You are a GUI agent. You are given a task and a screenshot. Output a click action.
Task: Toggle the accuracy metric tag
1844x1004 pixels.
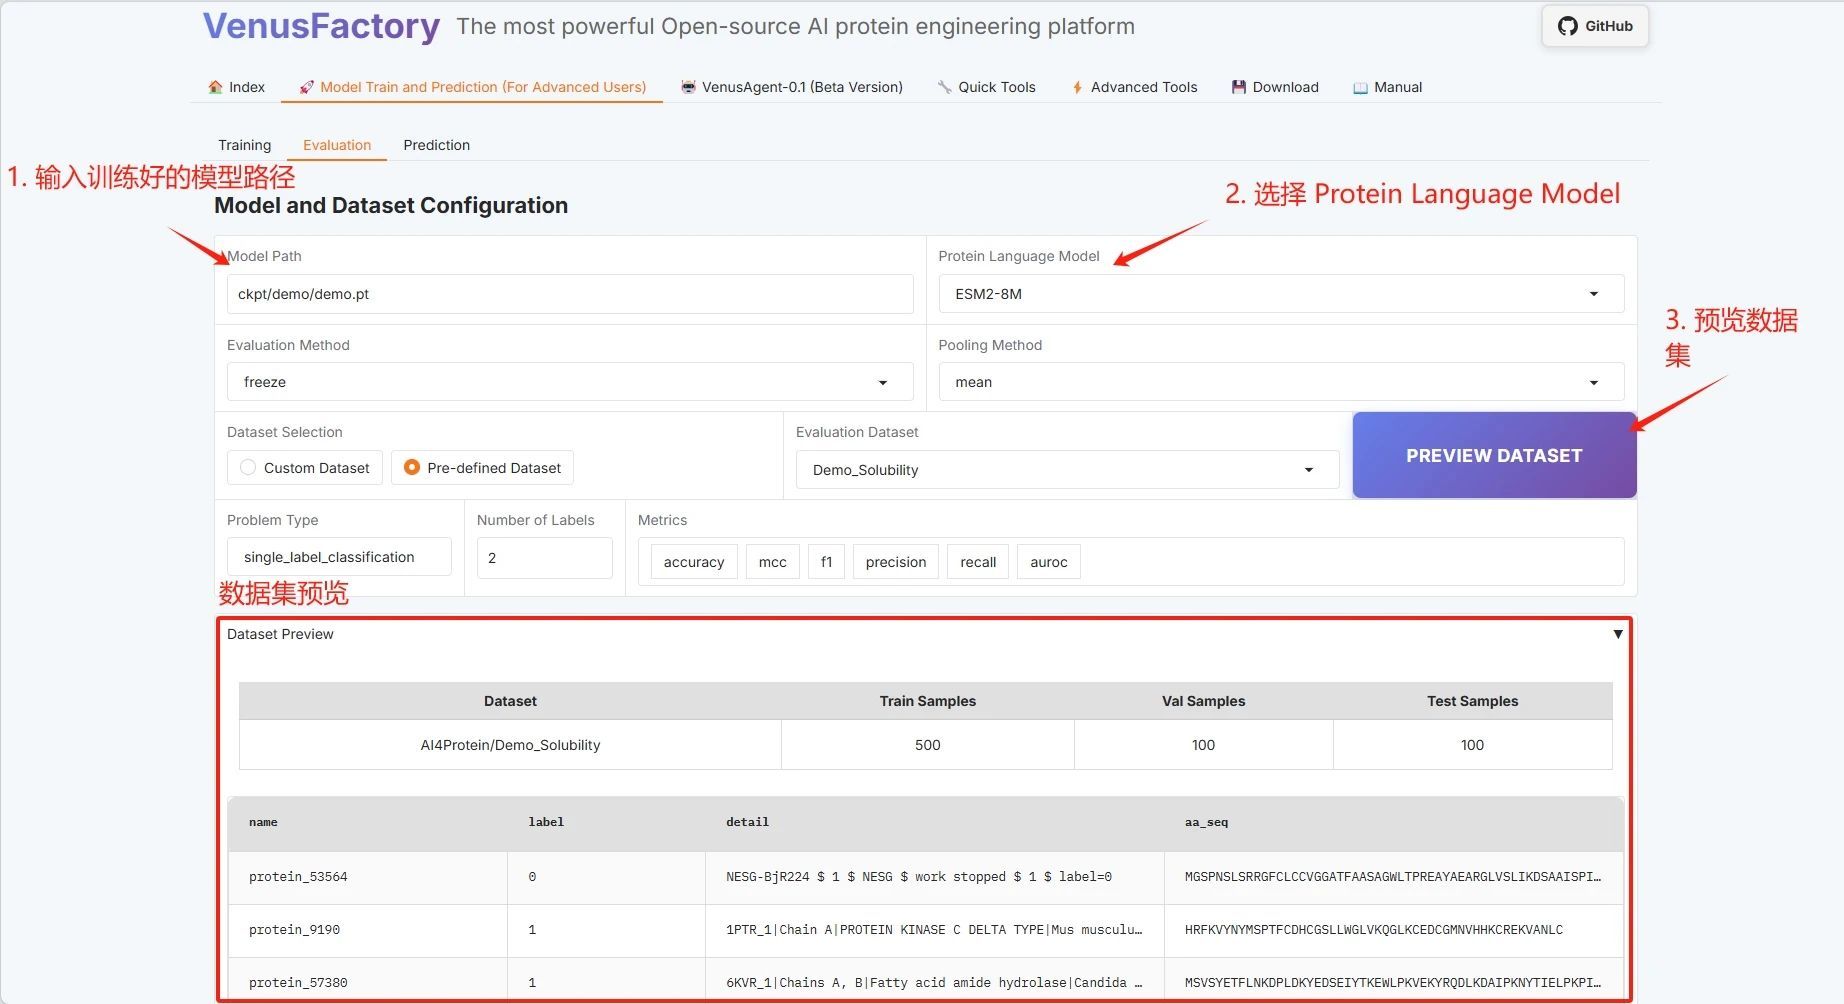(x=693, y=562)
